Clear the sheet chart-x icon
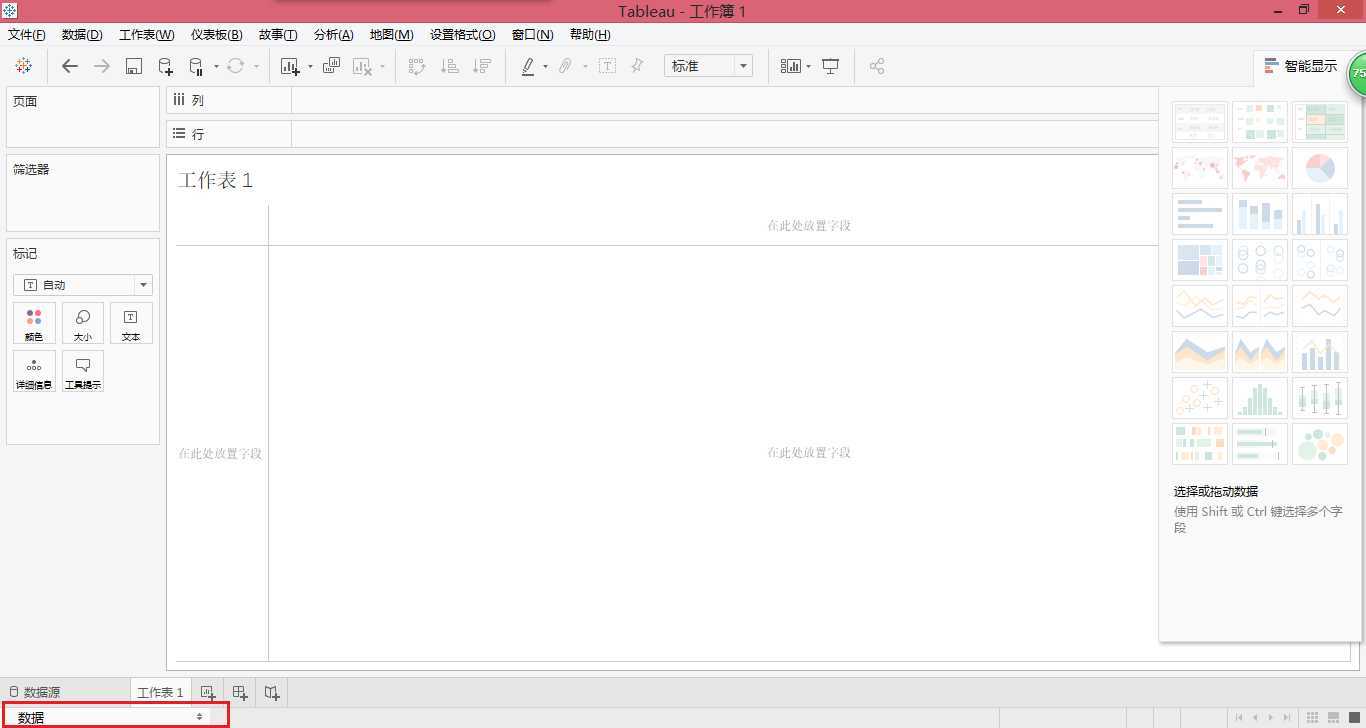Screen dimensions: 1366x728 [x=362, y=67]
